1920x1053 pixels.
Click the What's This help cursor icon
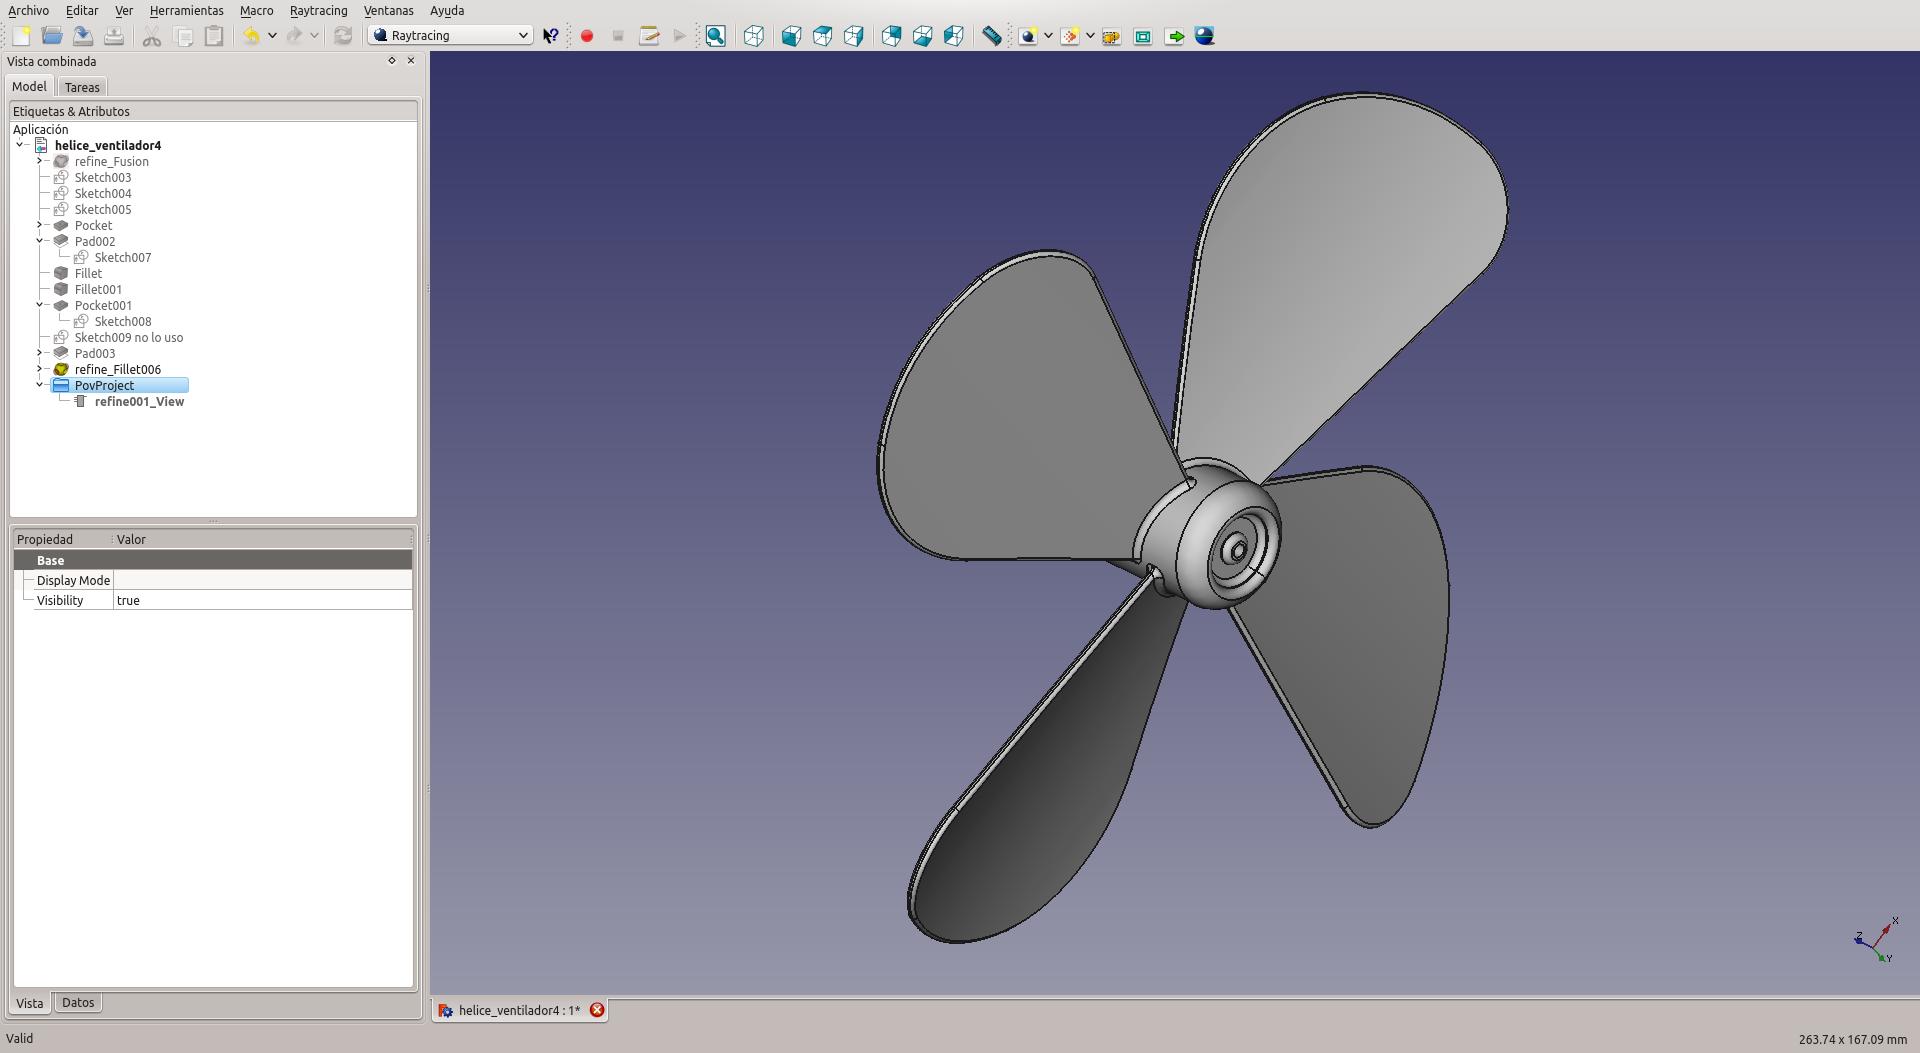[551, 36]
